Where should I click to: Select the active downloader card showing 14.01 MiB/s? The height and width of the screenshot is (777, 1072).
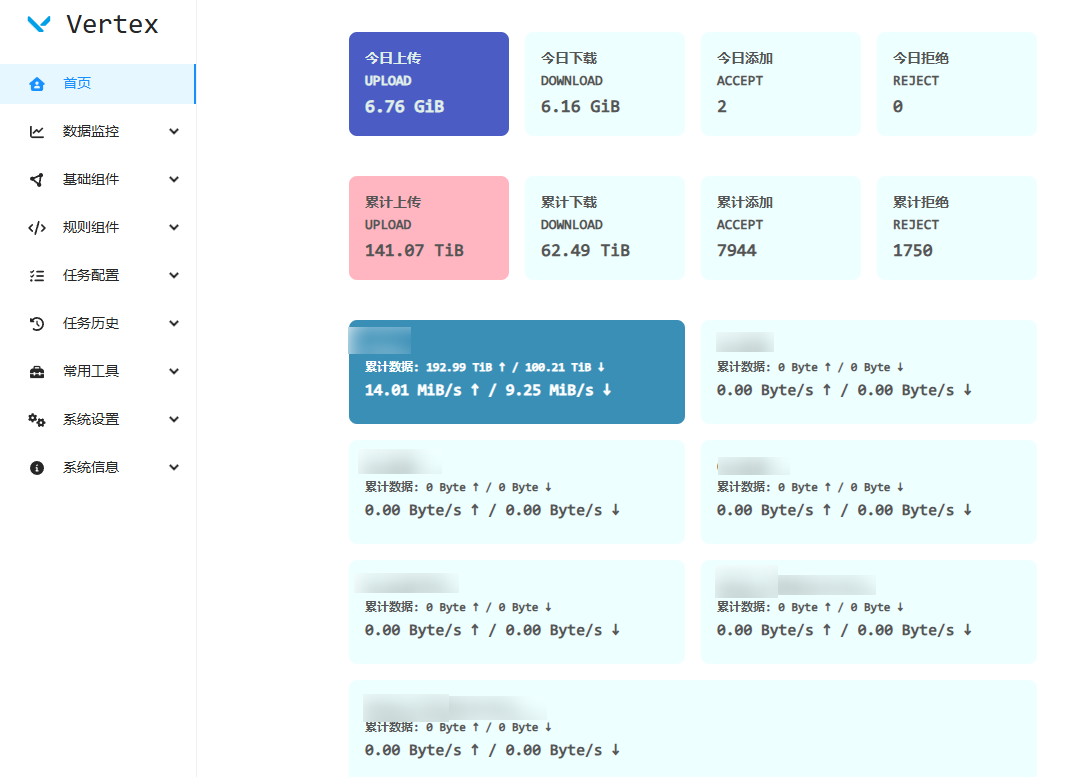516,372
